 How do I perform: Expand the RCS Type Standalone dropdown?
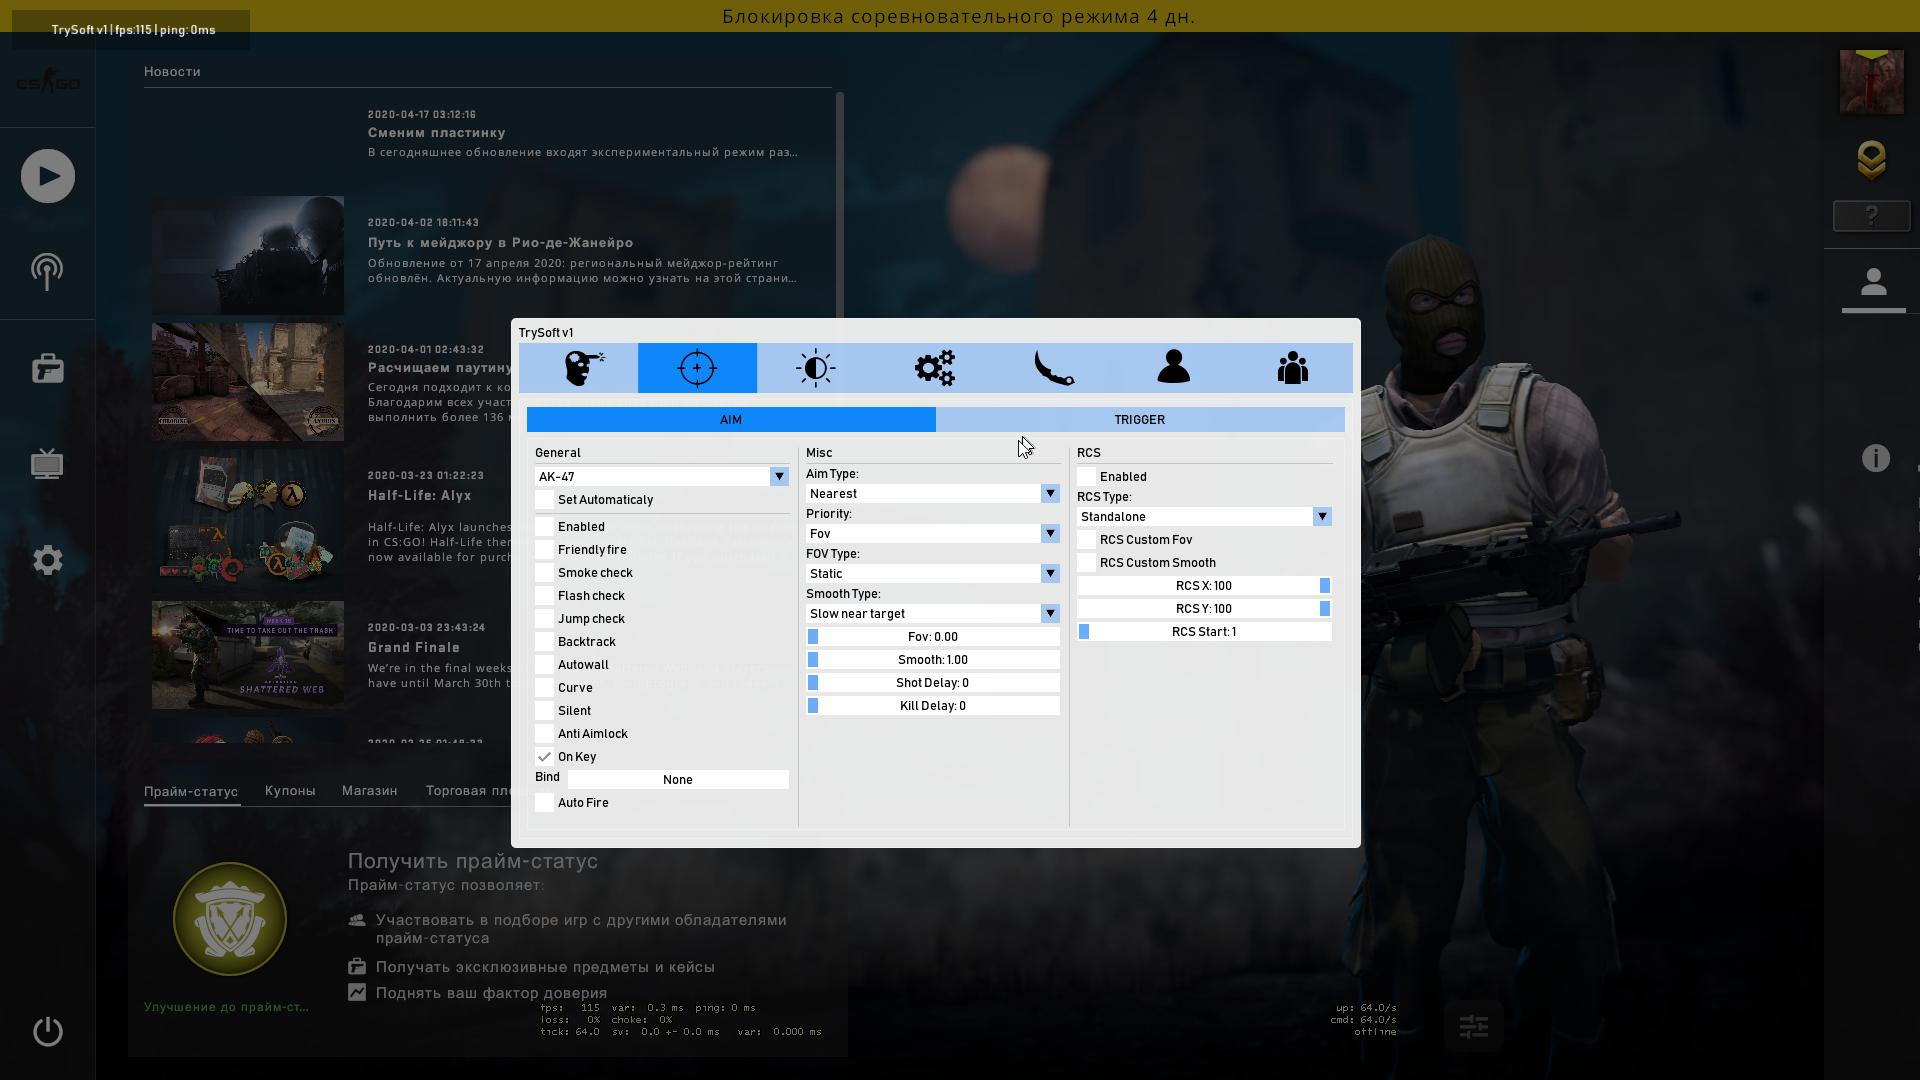pyautogui.click(x=1321, y=517)
